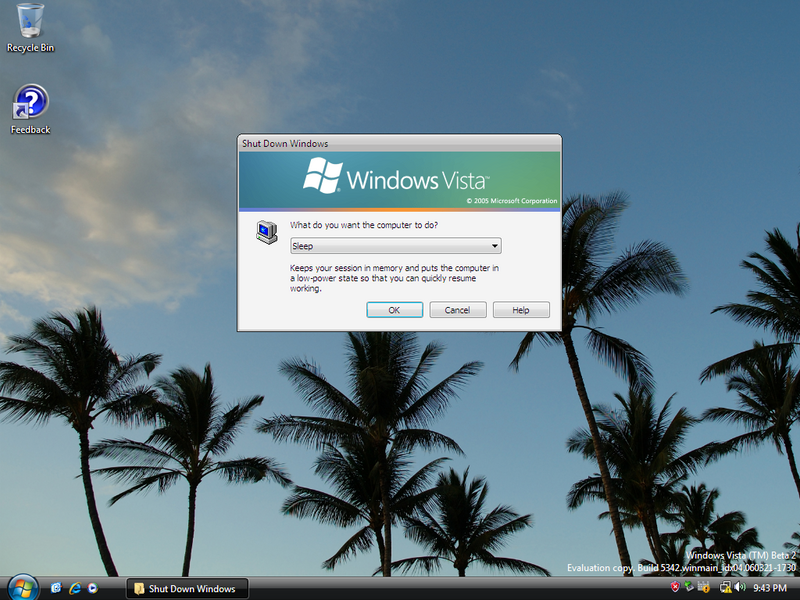Launch Internet Explorer from Quick Launch
Viewport: 800px width, 600px height.
(x=75, y=588)
